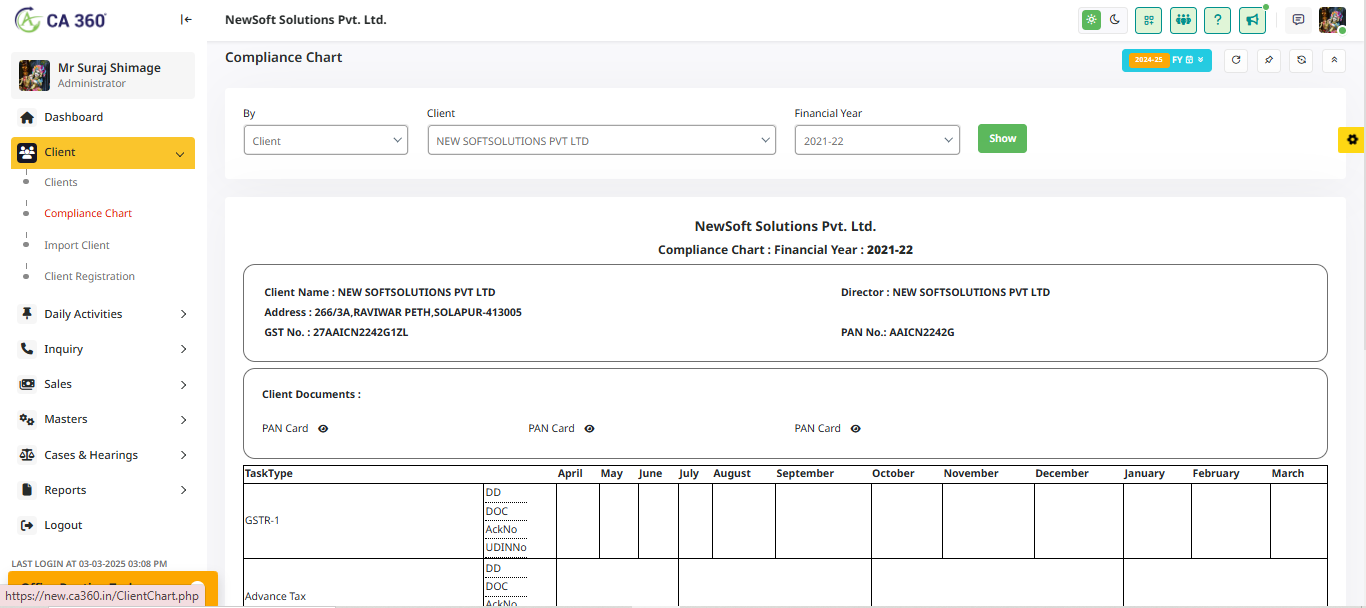The width and height of the screenshot is (1366, 608).
Task: Click the Compliance Chart page heading
Action: coord(284,57)
